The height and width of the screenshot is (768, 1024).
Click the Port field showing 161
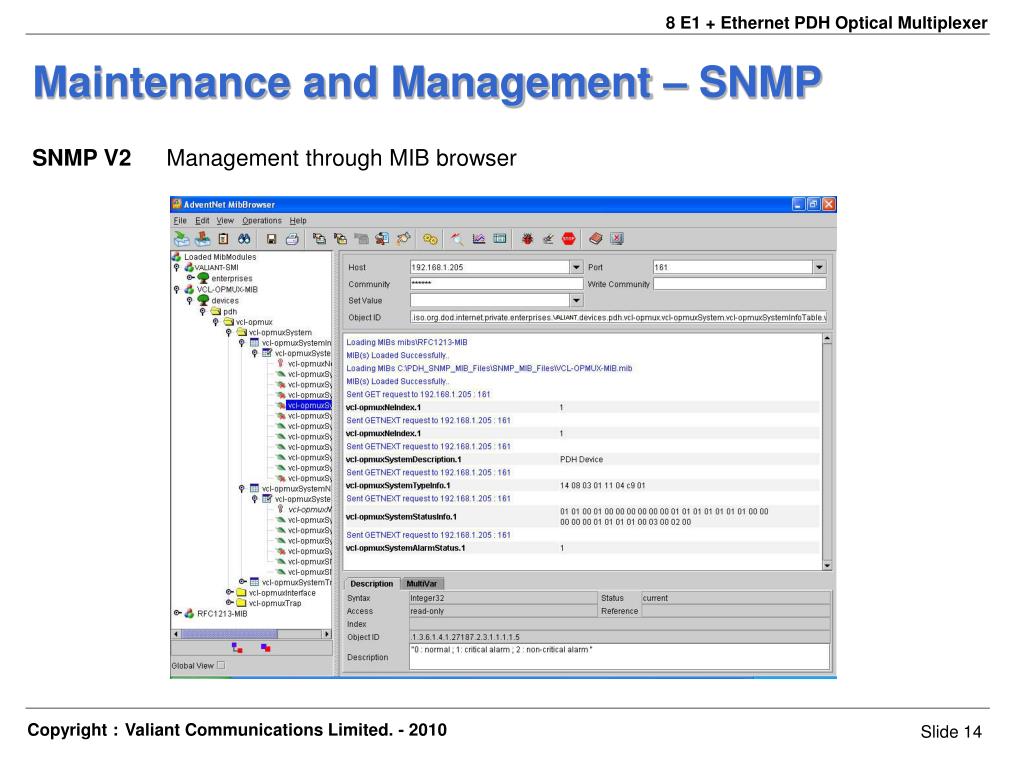click(733, 267)
